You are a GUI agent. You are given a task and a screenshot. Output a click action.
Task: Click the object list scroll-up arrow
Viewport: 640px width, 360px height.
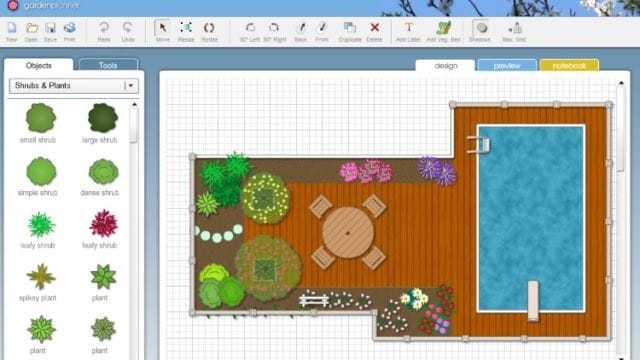click(134, 105)
